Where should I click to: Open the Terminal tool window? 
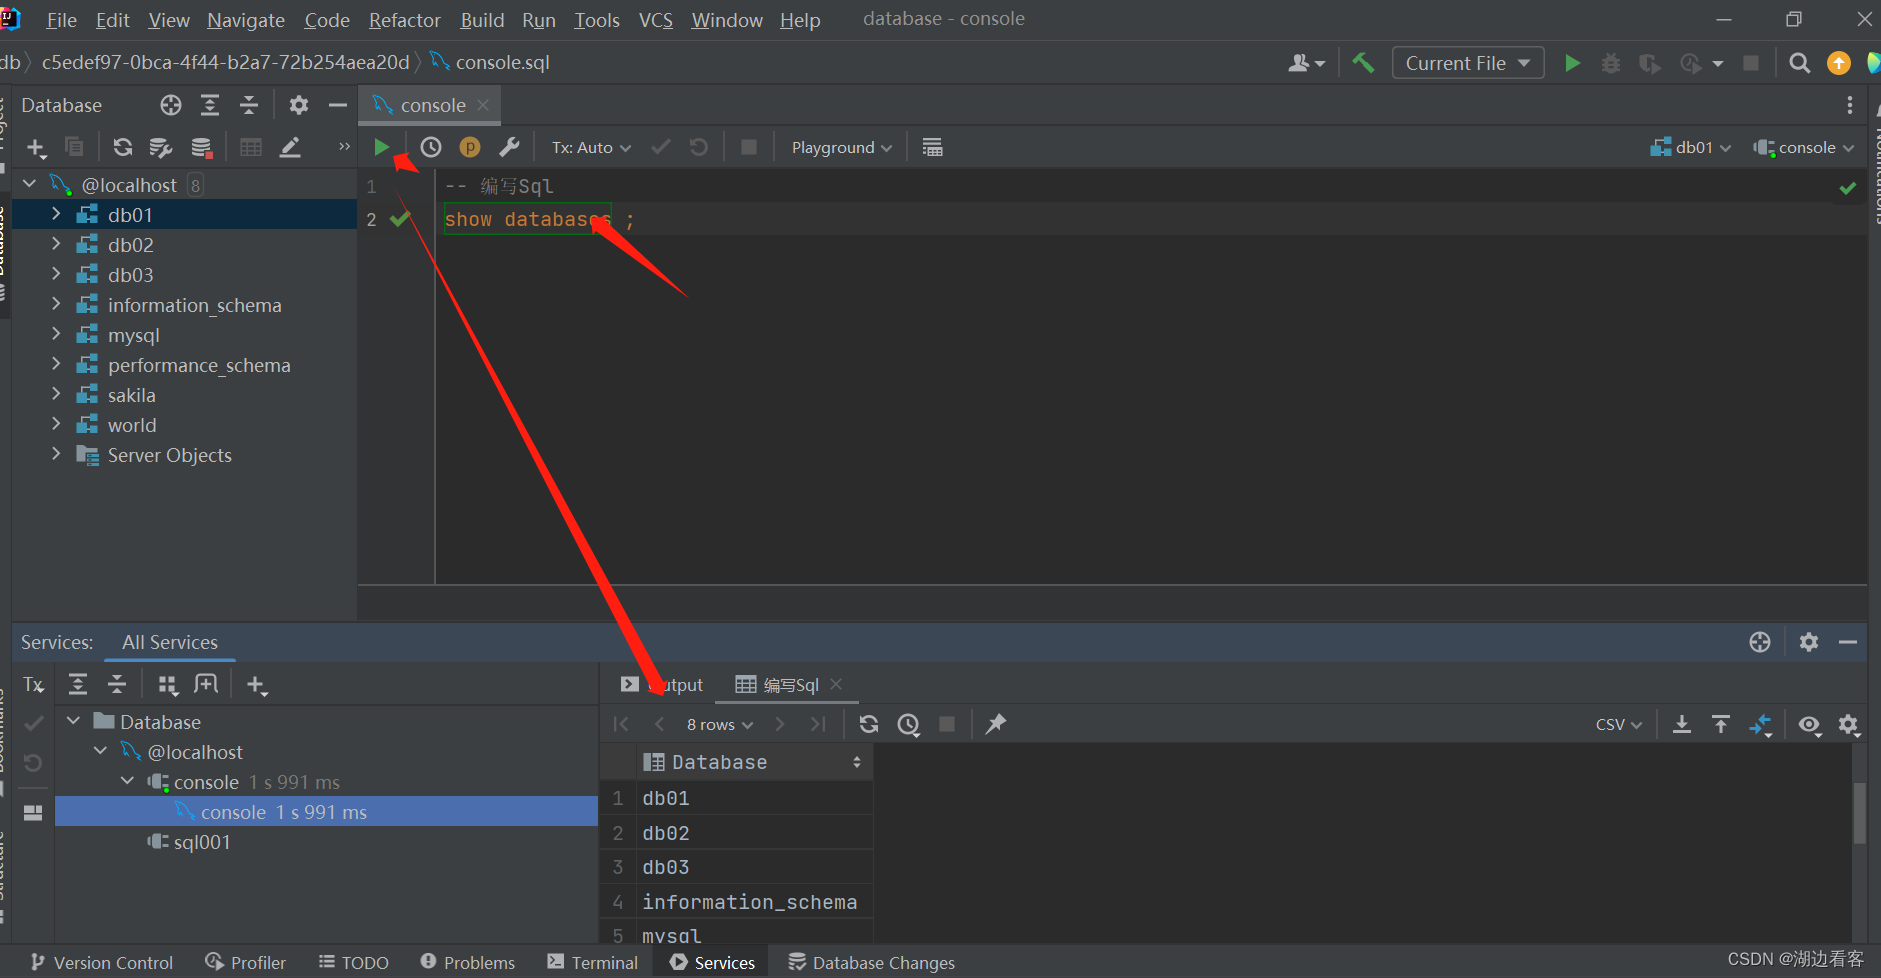pyautogui.click(x=593, y=962)
